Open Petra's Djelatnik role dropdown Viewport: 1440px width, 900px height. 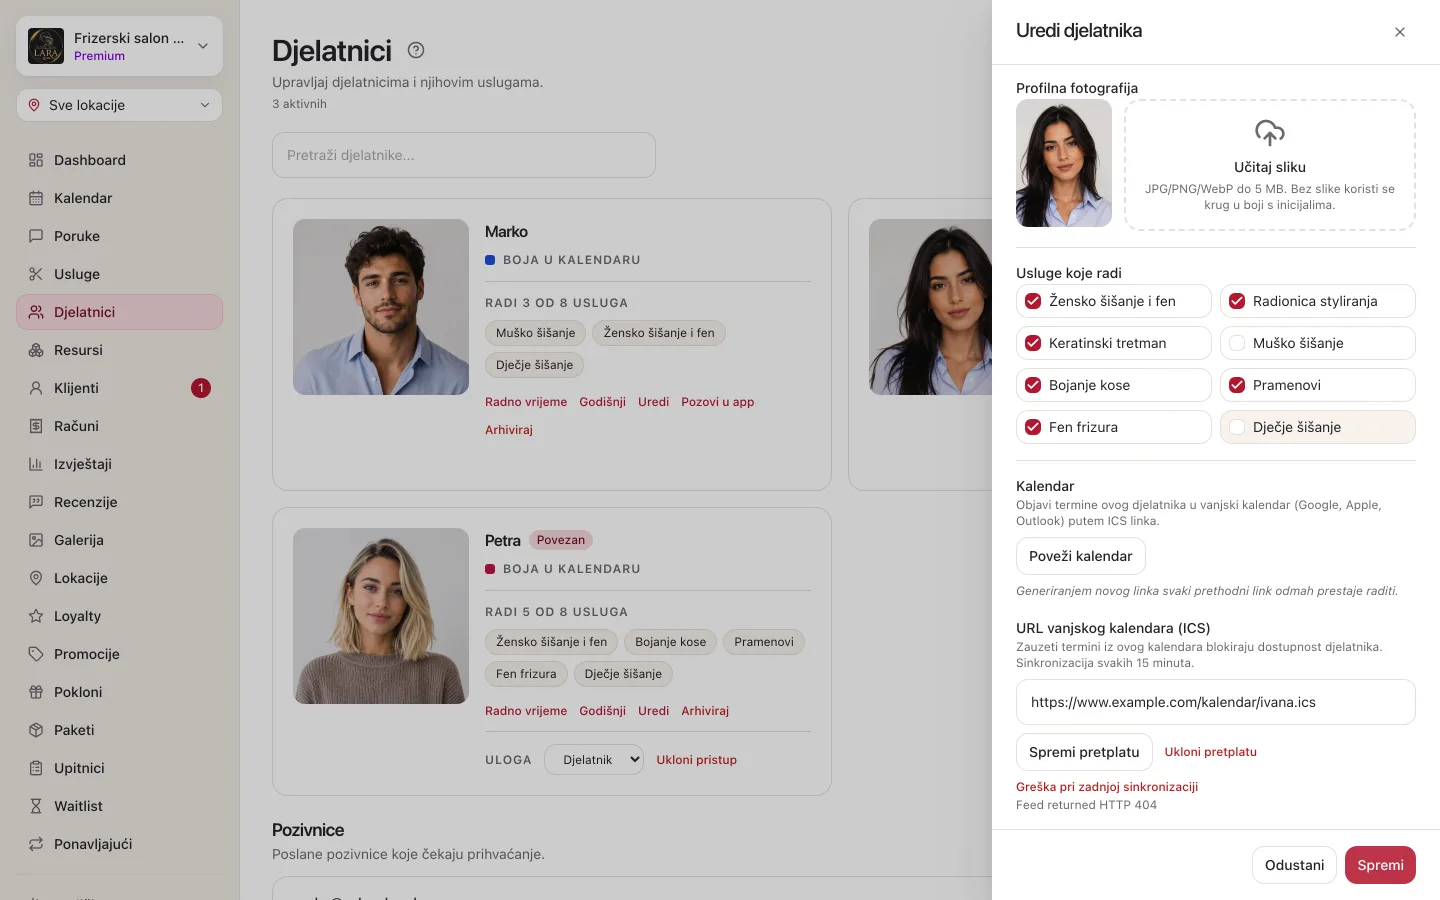pyautogui.click(x=594, y=760)
